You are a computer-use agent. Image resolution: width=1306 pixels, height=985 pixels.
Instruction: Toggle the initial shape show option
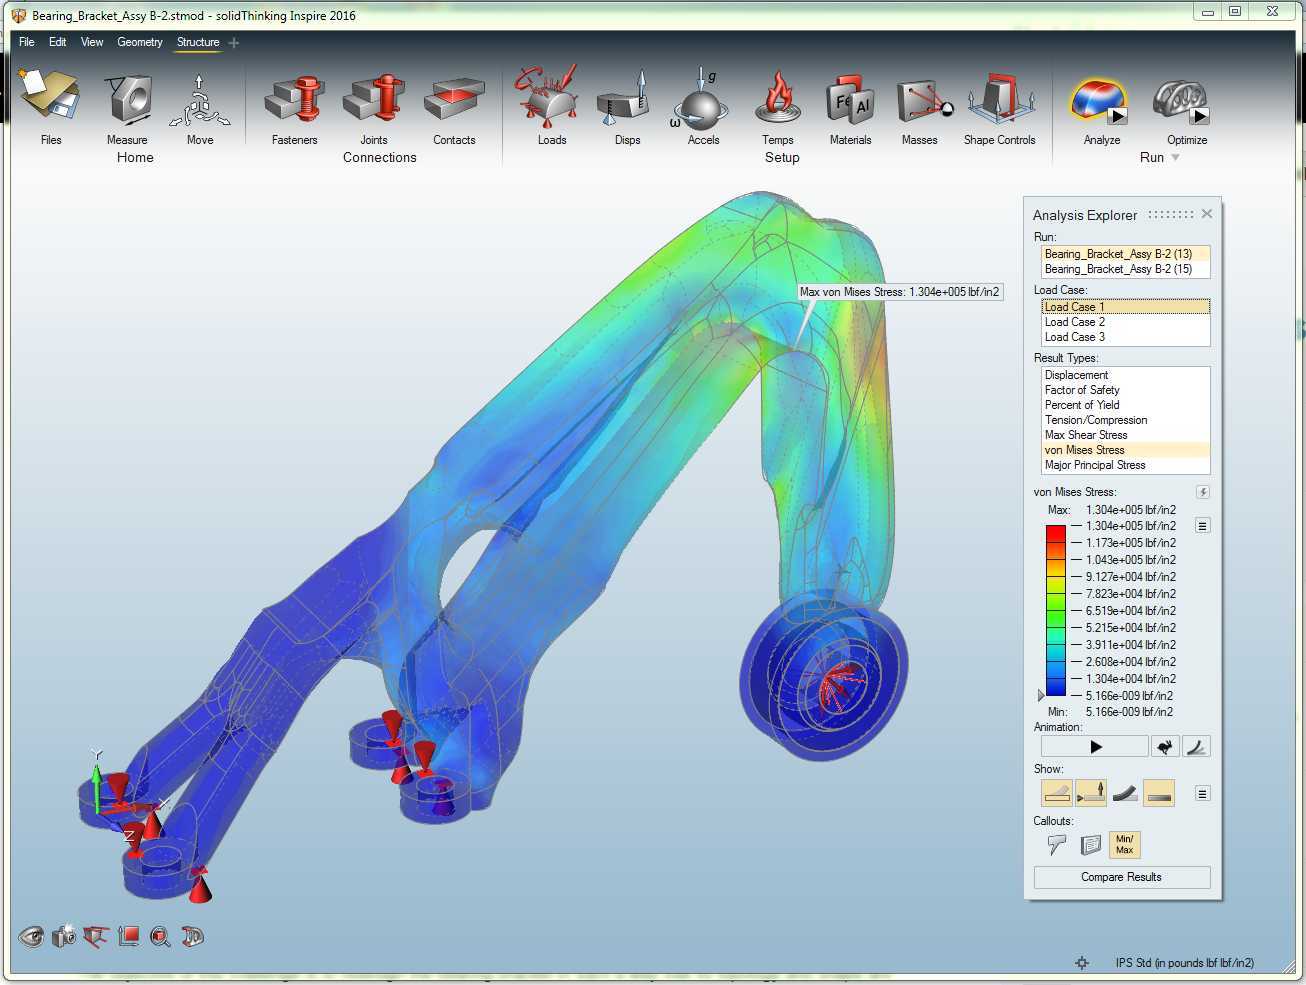[1057, 794]
